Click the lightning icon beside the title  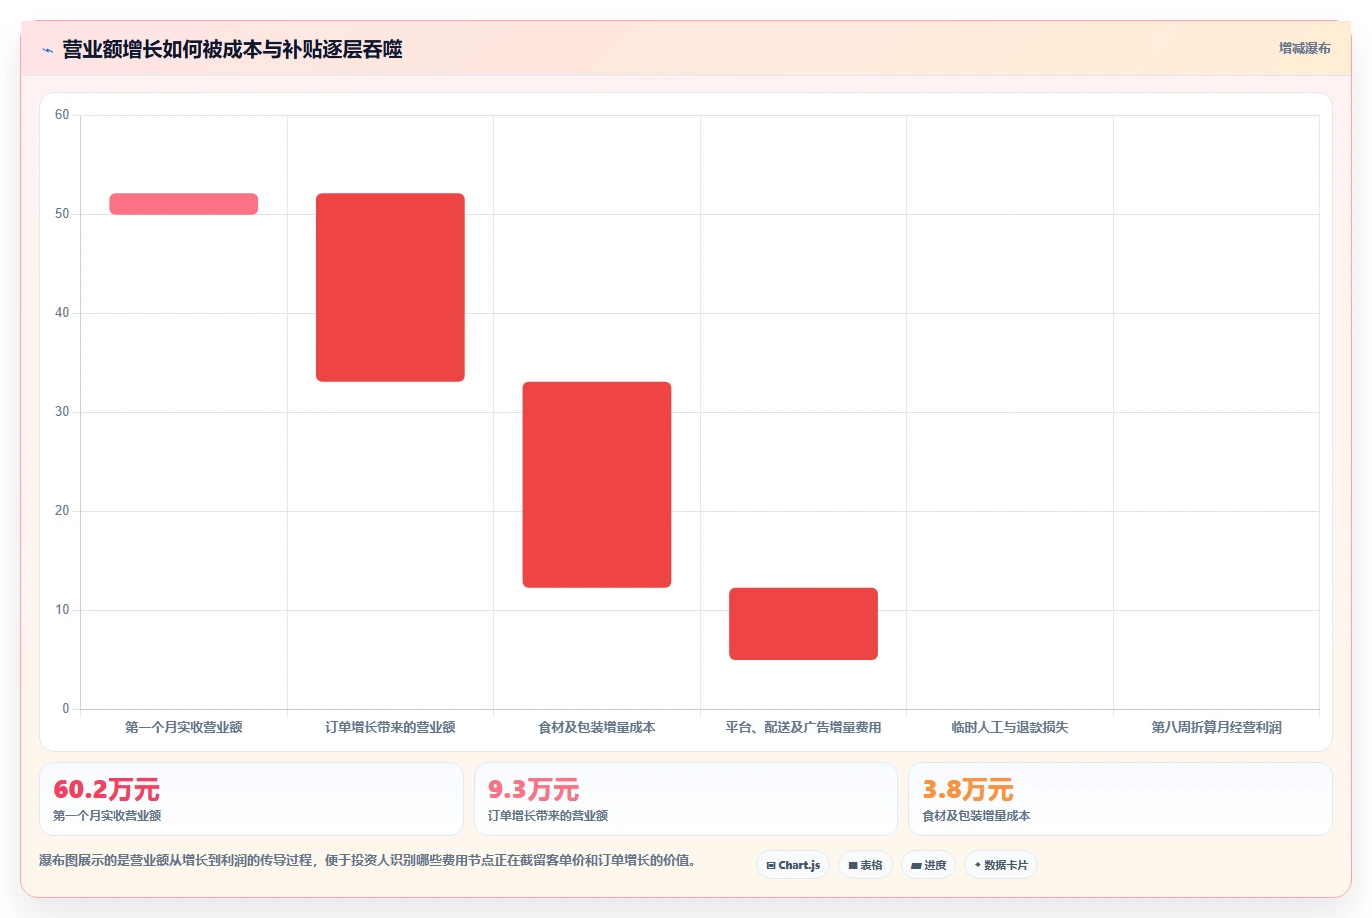pyautogui.click(x=47, y=50)
